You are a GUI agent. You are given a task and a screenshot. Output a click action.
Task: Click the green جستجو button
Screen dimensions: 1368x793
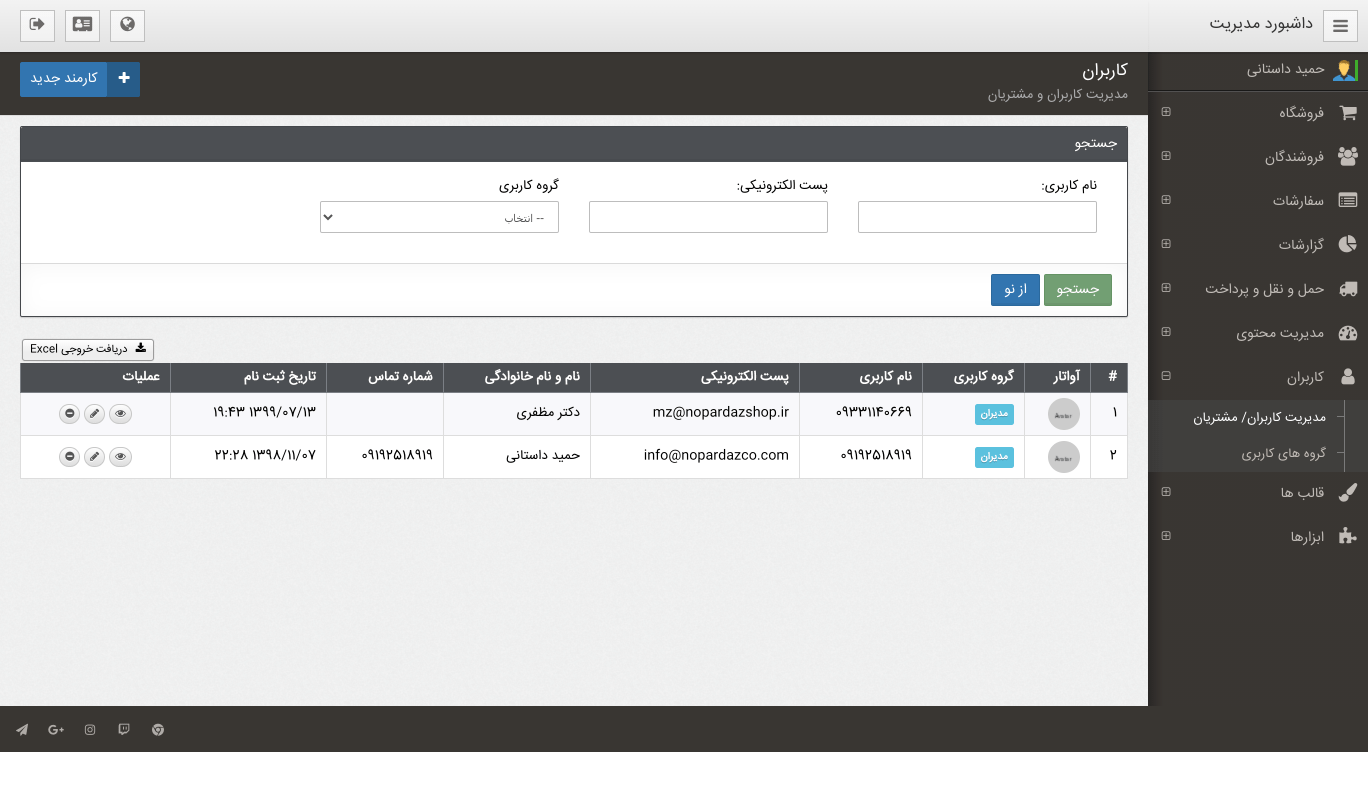point(1077,289)
